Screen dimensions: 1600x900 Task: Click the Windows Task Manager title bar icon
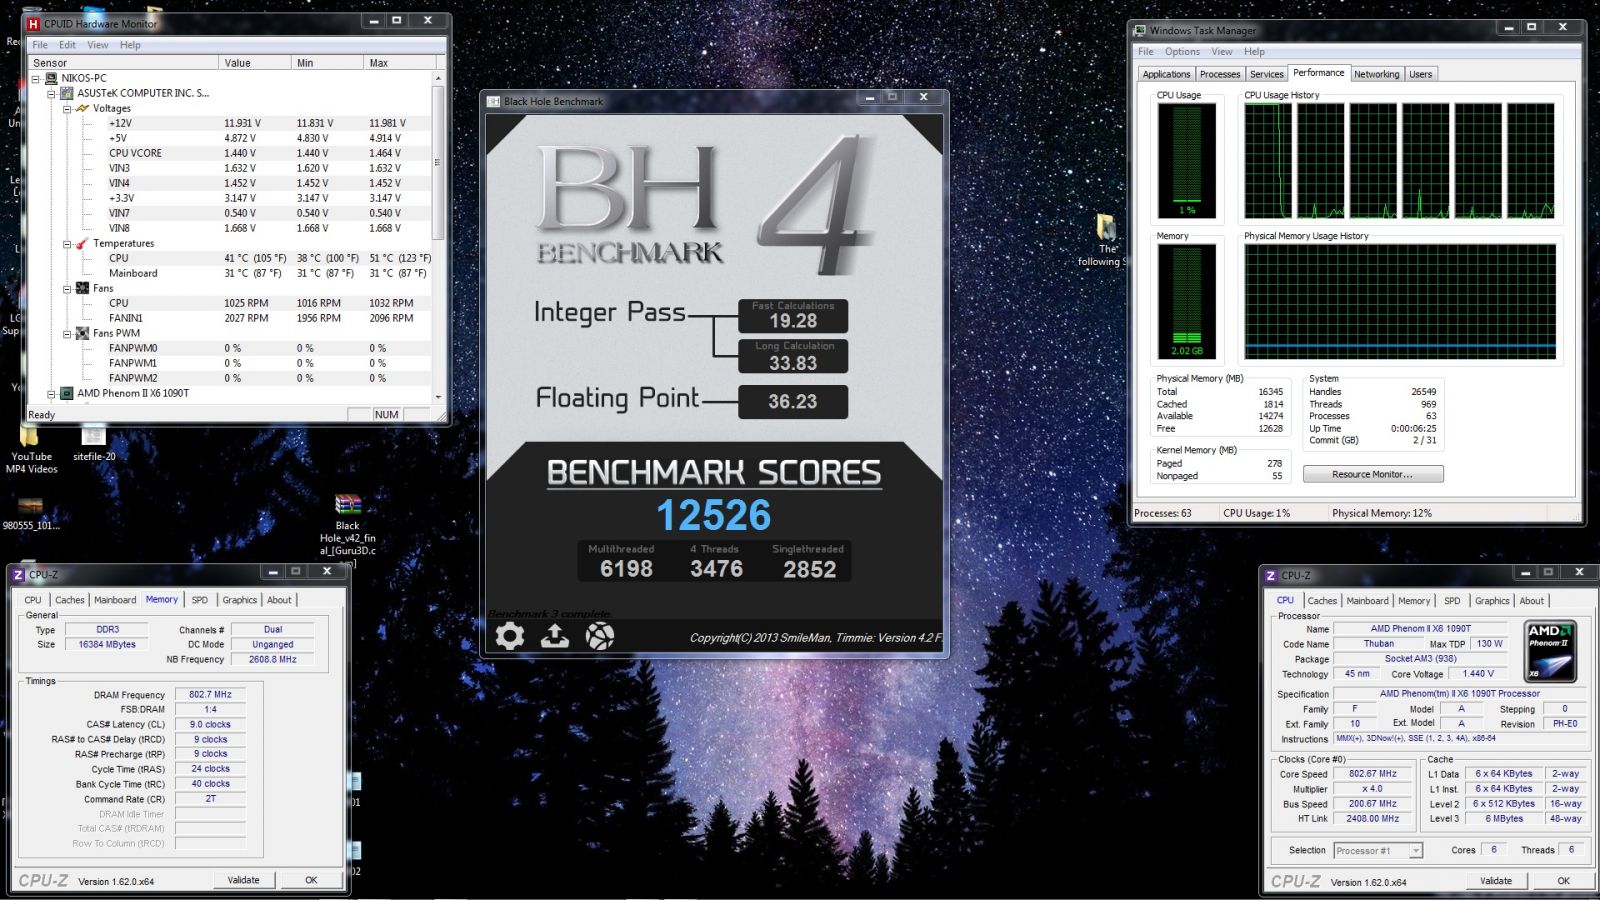coord(1141,30)
